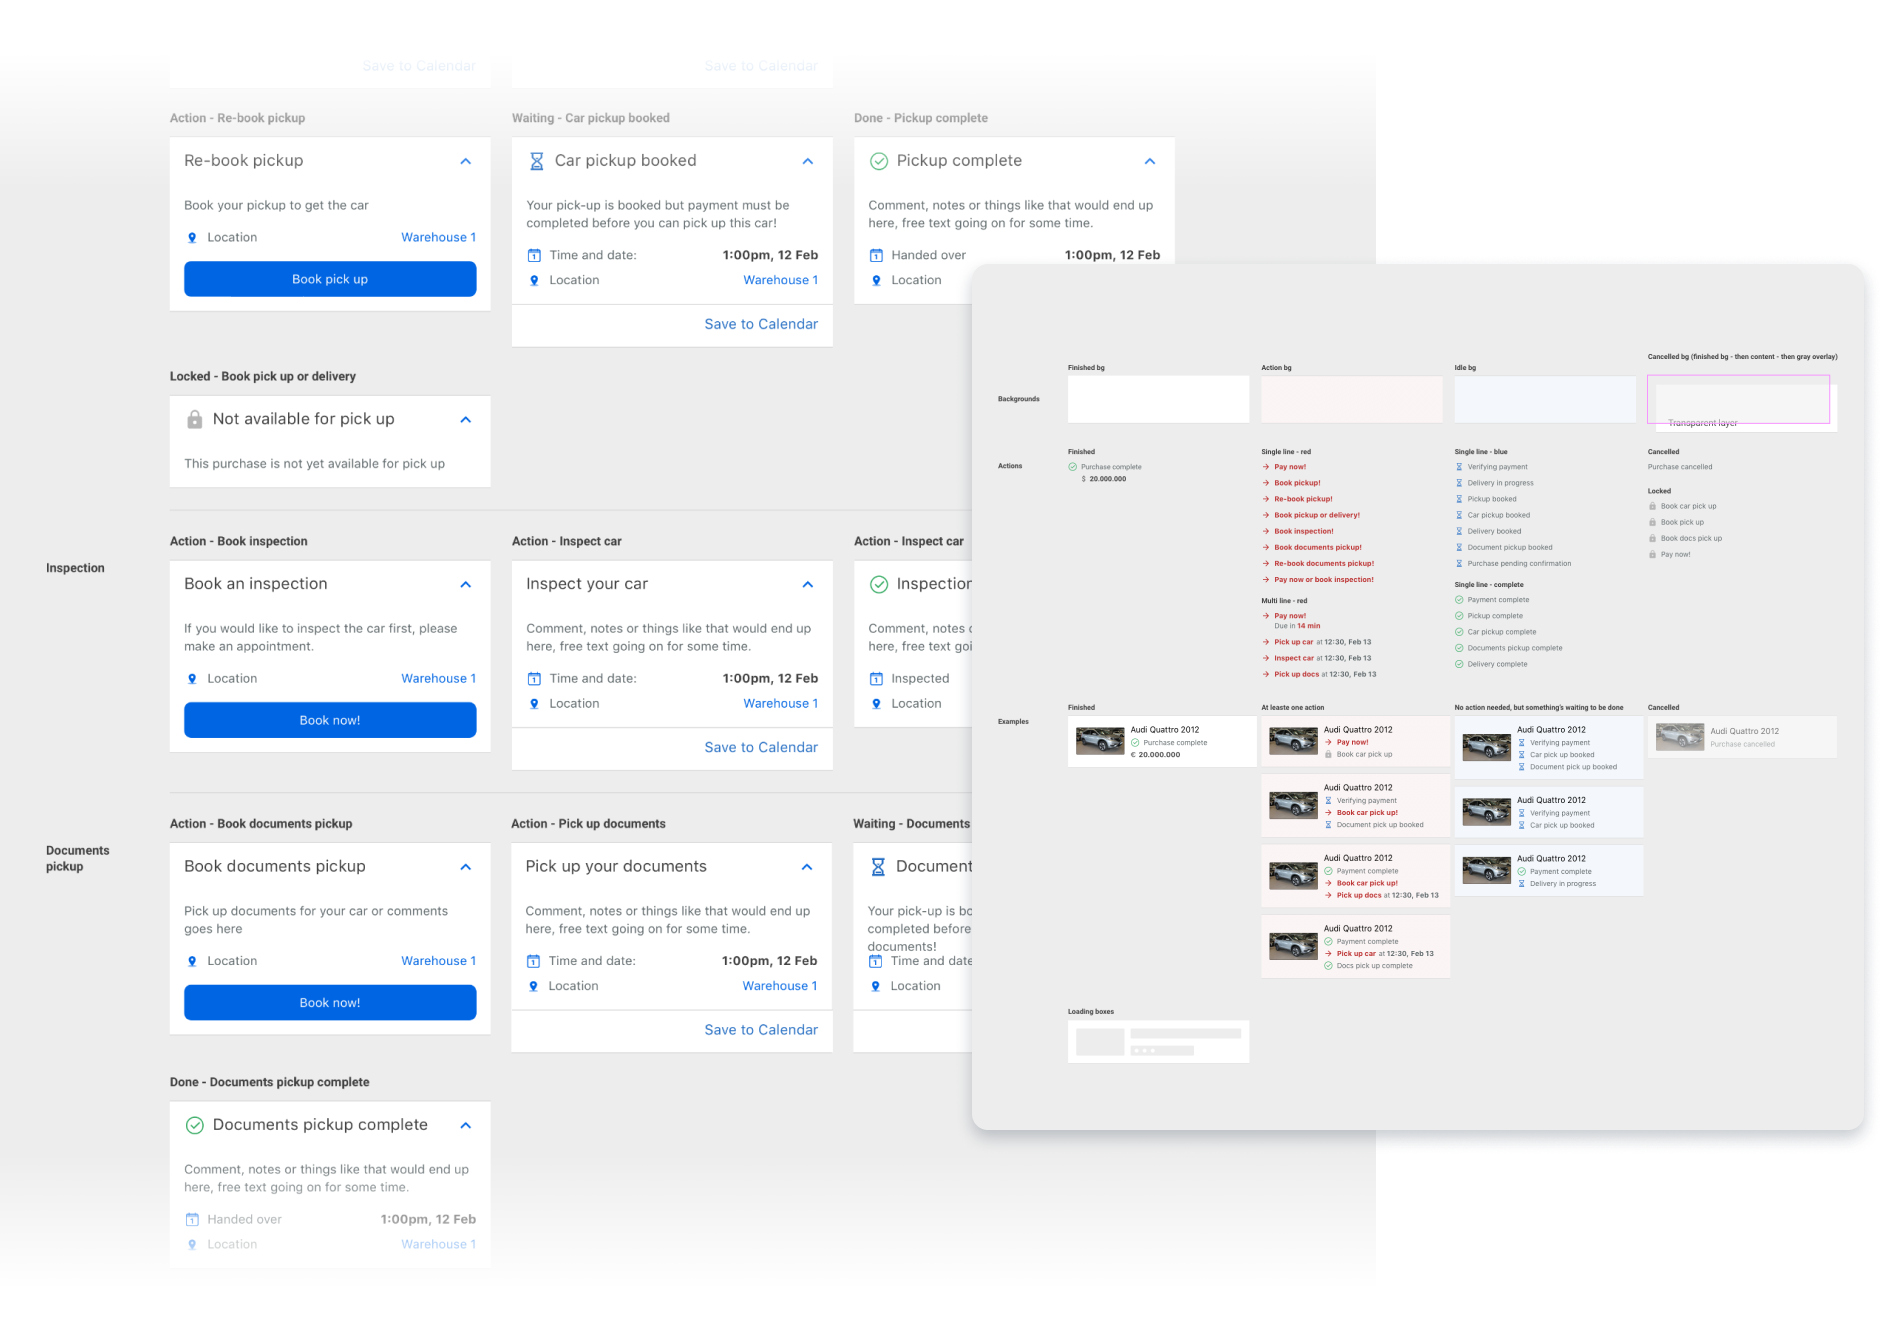Click location pin in Pickup complete card
1882x1342 pixels.
[876, 281]
